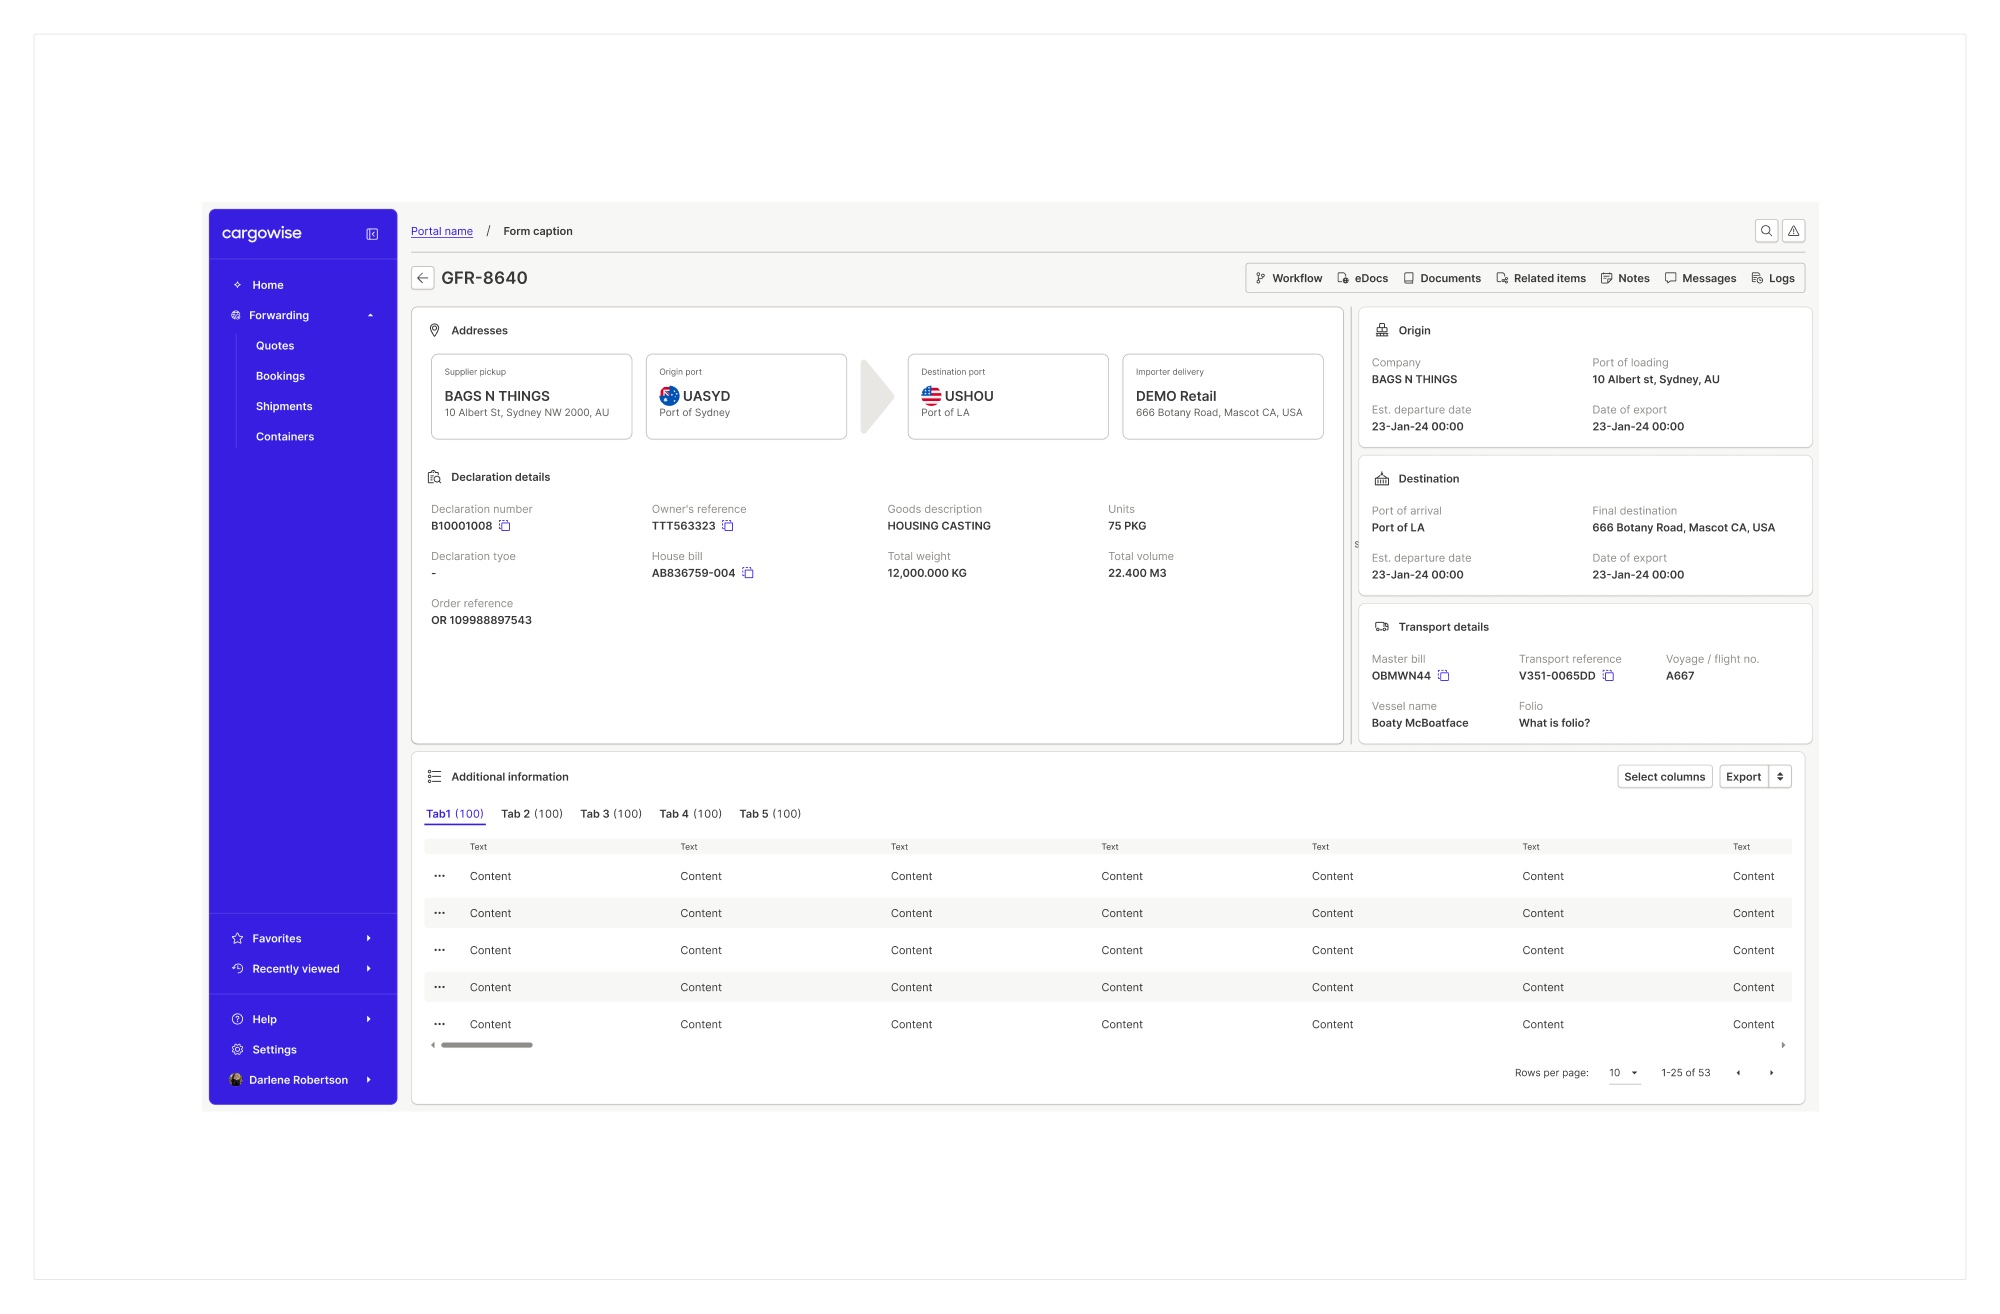Collapse the sidebar using the panel icon
This screenshot has width=2000, height=1314.
(x=372, y=234)
